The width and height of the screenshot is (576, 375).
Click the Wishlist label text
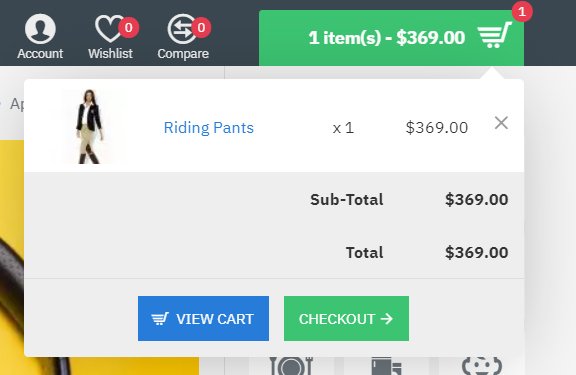click(110, 54)
